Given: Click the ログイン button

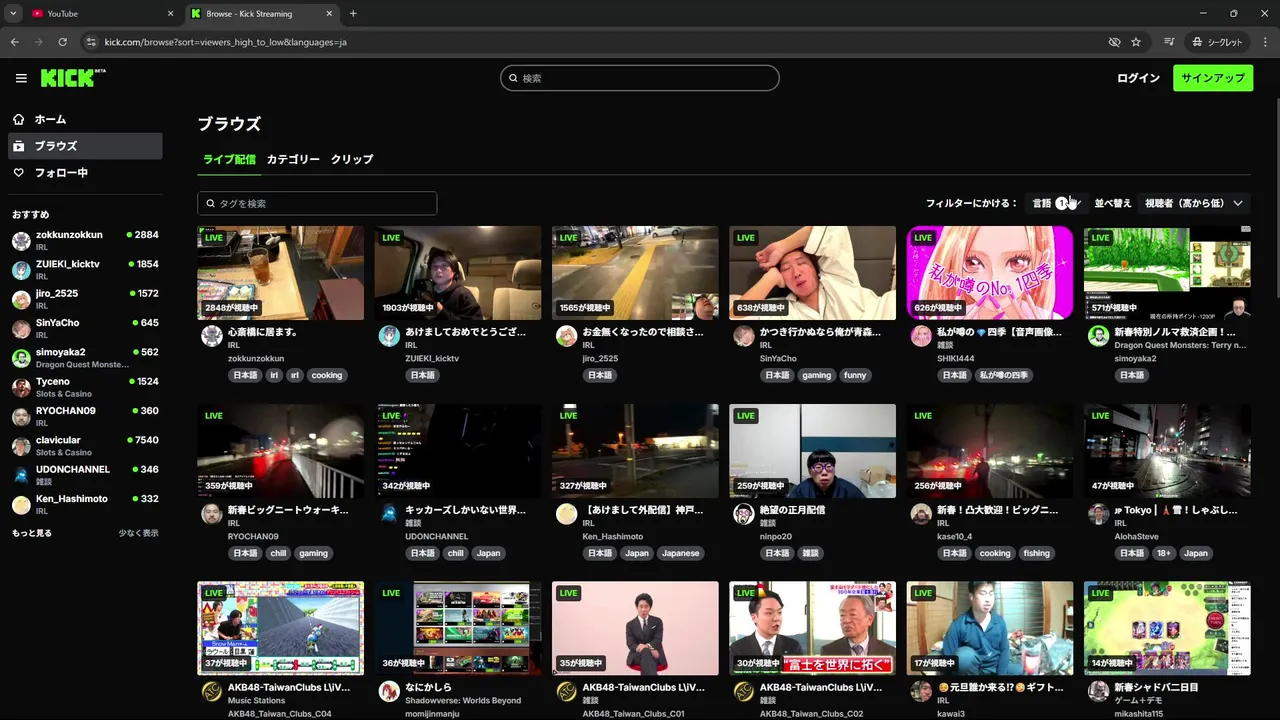Looking at the screenshot, I should [1138, 78].
